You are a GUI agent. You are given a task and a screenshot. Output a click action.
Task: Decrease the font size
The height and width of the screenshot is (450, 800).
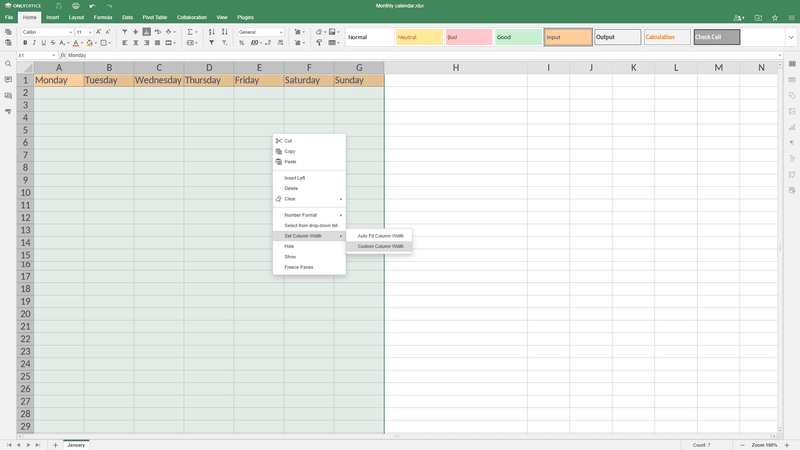108,32
